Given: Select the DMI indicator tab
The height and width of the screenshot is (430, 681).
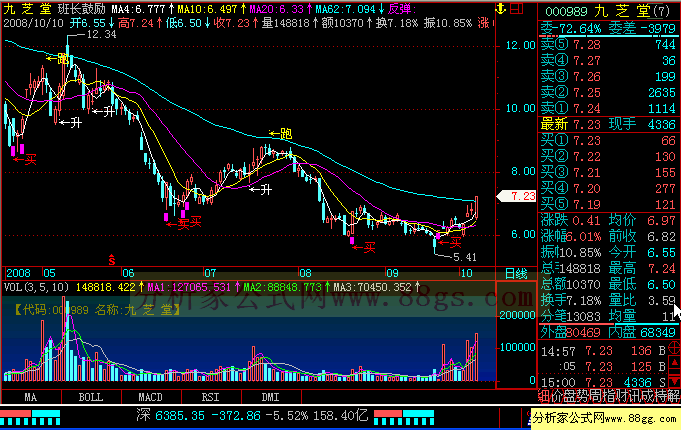Looking at the screenshot, I should pyautogui.click(x=271, y=397).
